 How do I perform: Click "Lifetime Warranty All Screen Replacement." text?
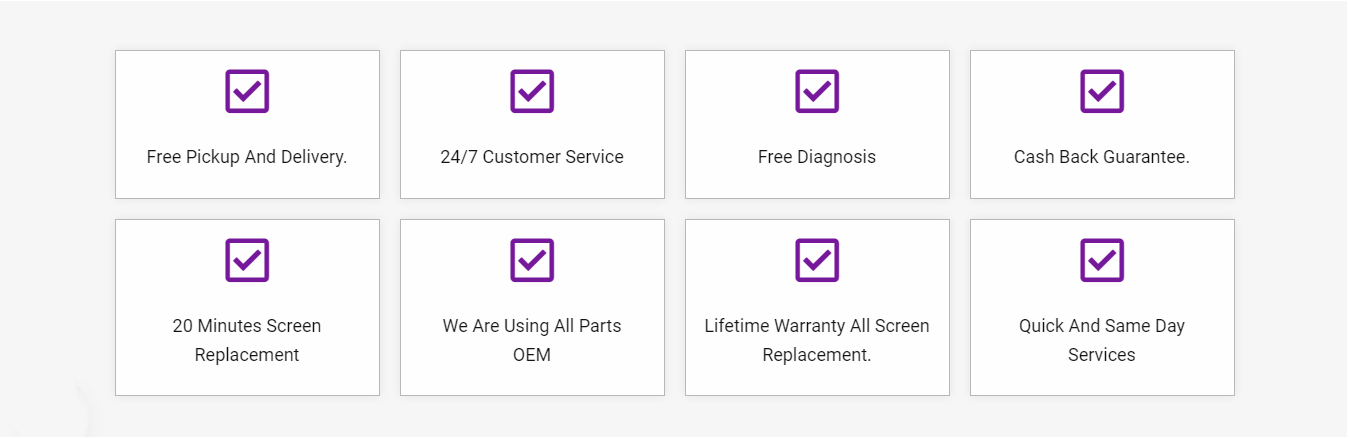coord(817,326)
